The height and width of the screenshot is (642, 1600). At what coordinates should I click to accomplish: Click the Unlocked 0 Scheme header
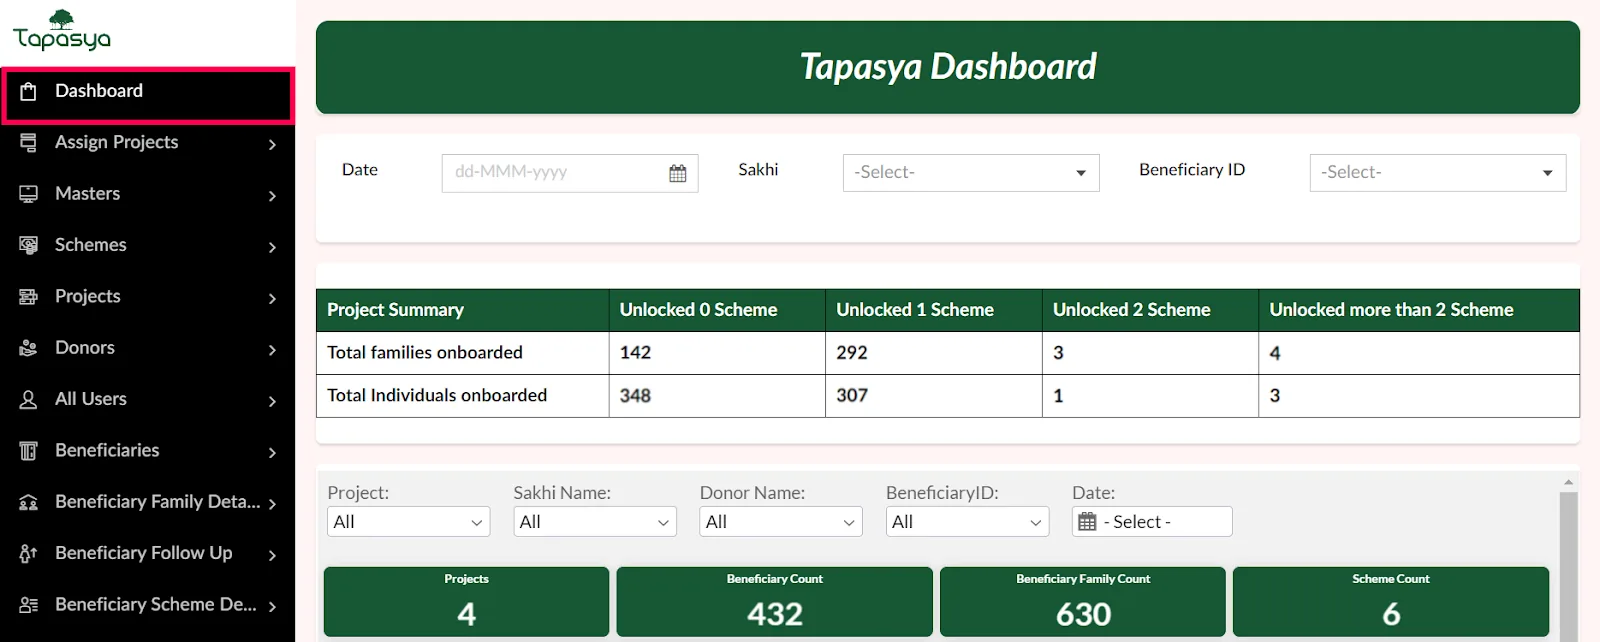[x=717, y=310]
